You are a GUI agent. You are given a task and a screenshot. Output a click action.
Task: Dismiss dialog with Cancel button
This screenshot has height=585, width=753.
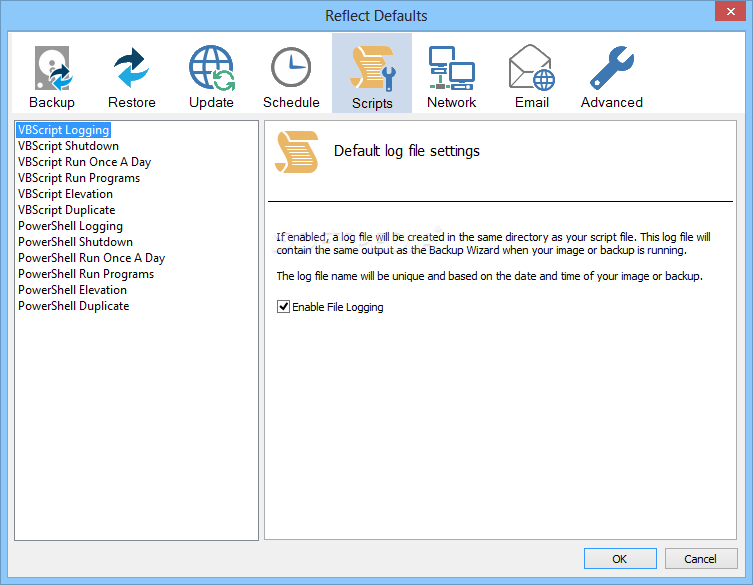point(701,559)
